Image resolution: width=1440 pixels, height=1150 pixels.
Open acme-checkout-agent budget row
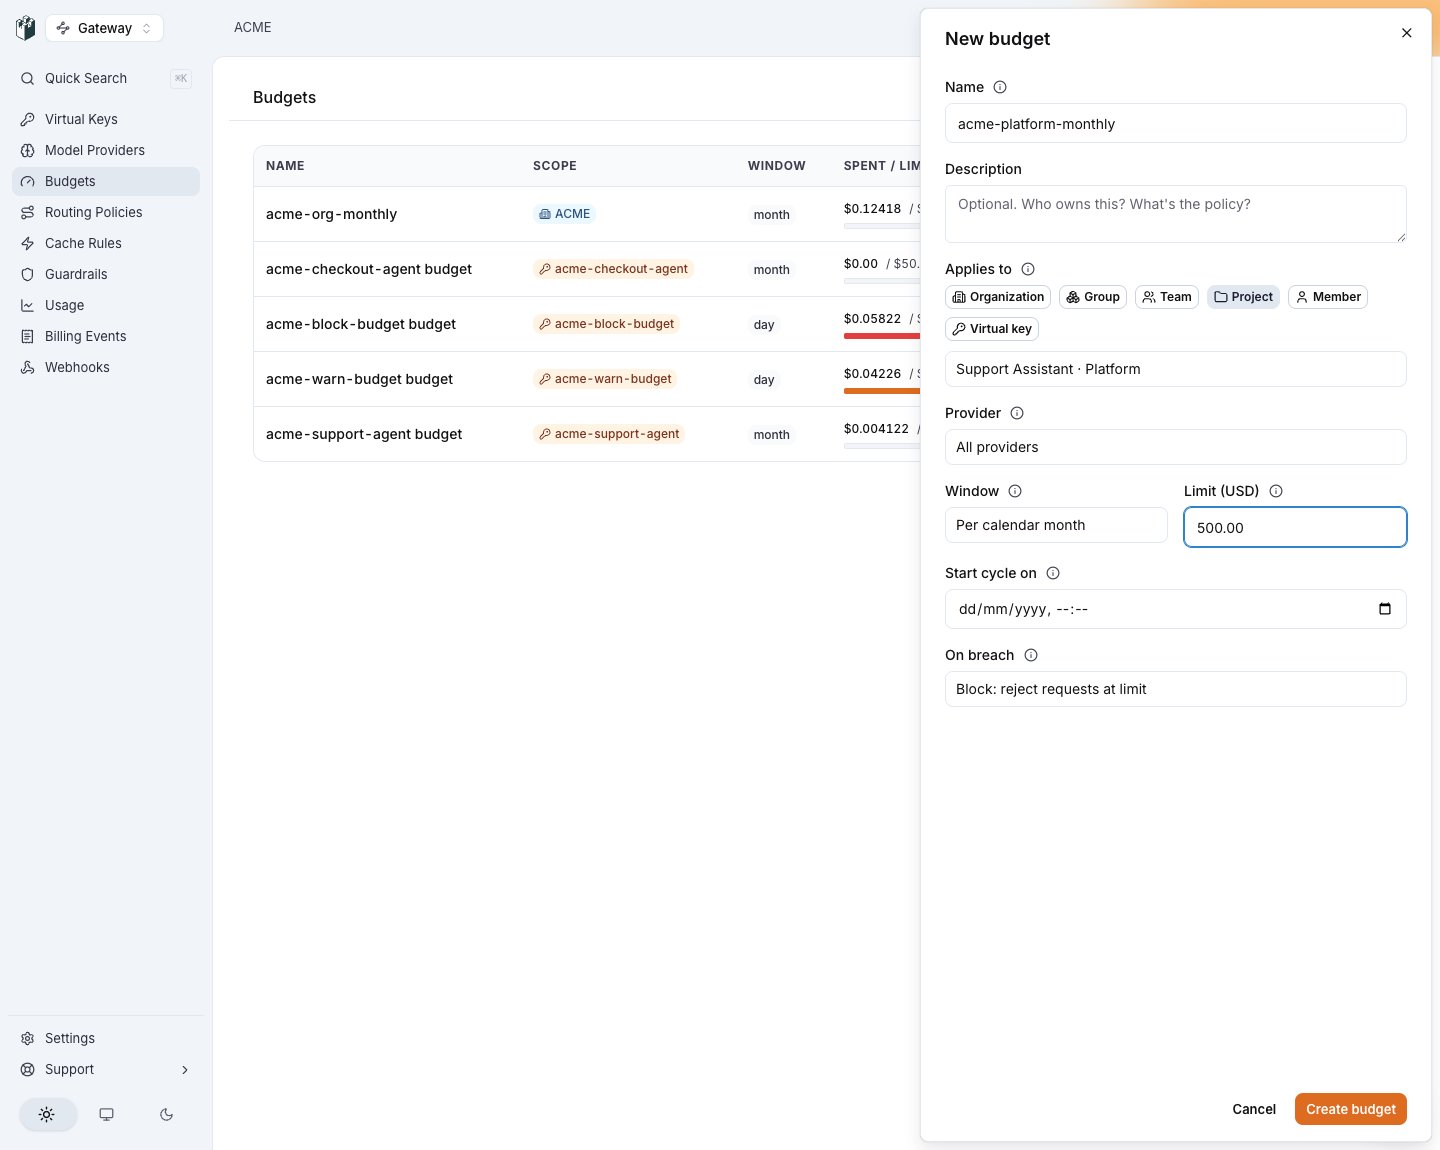tap(587, 269)
